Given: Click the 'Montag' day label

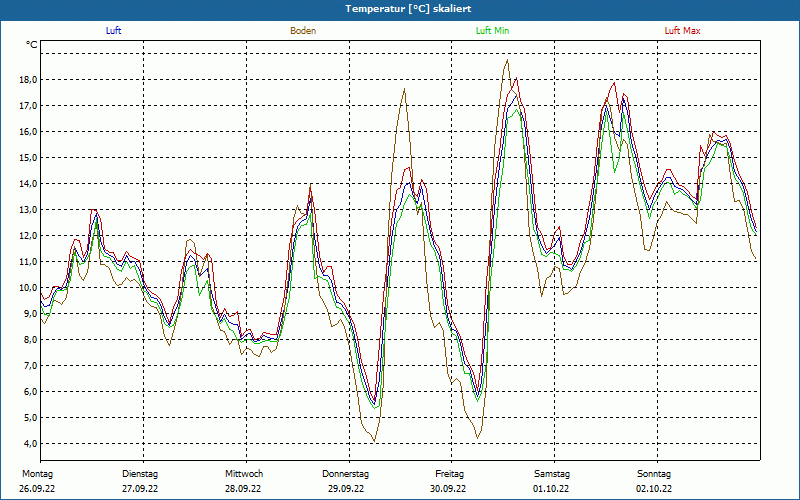Looking at the screenshot, I should click(x=37, y=474).
